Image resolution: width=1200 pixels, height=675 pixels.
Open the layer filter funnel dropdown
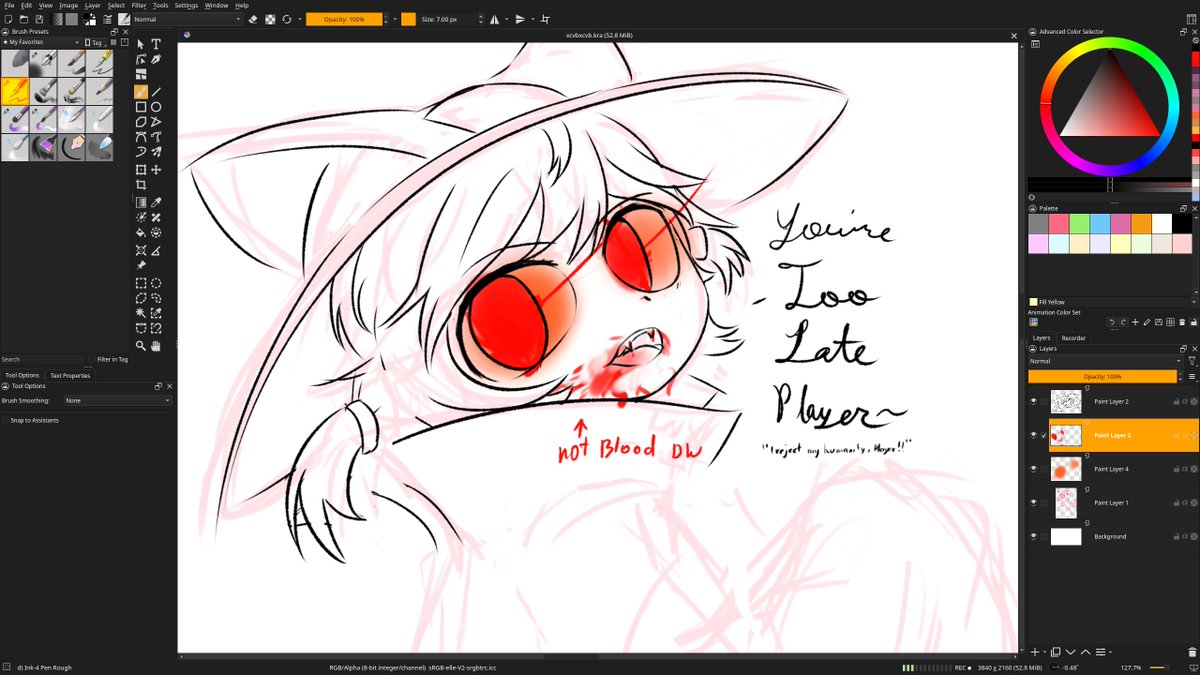click(1191, 361)
